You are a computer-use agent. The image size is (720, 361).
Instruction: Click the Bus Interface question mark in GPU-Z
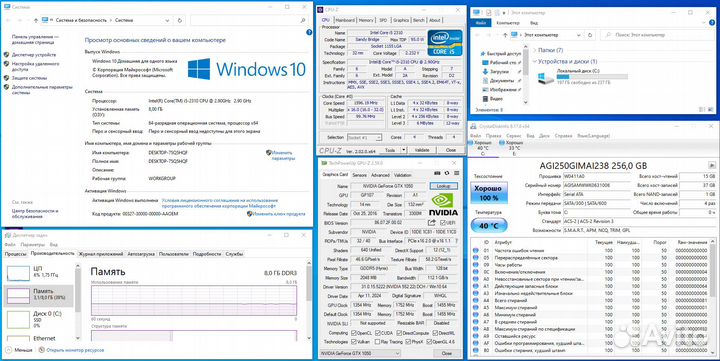tap(457, 241)
